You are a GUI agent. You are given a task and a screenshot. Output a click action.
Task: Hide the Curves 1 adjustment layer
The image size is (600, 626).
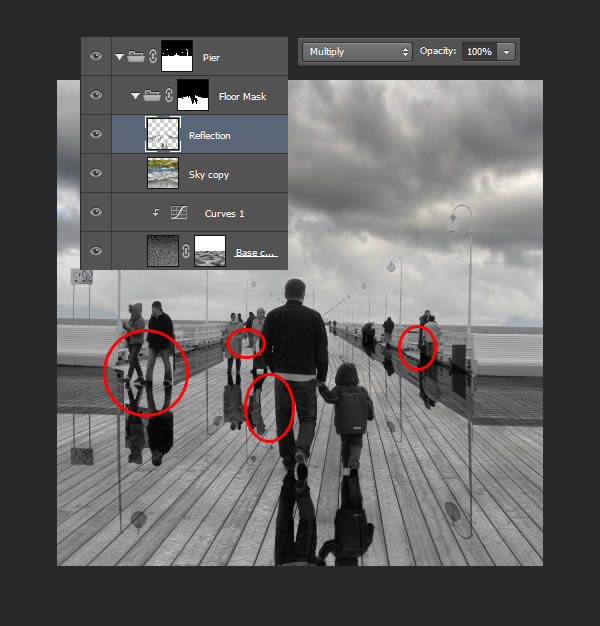pyautogui.click(x=96, y=213)
